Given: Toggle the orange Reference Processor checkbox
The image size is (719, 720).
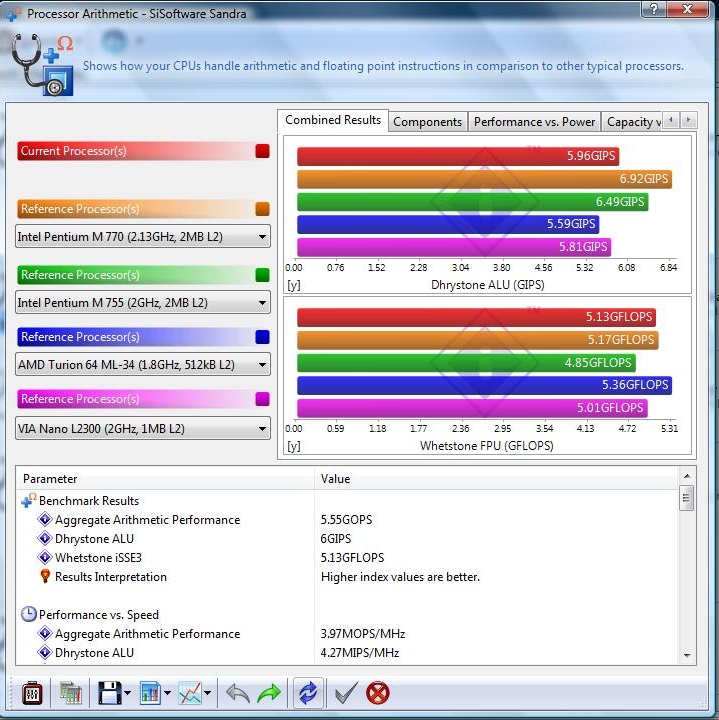Looking at the screenshot, I should 262,209.
